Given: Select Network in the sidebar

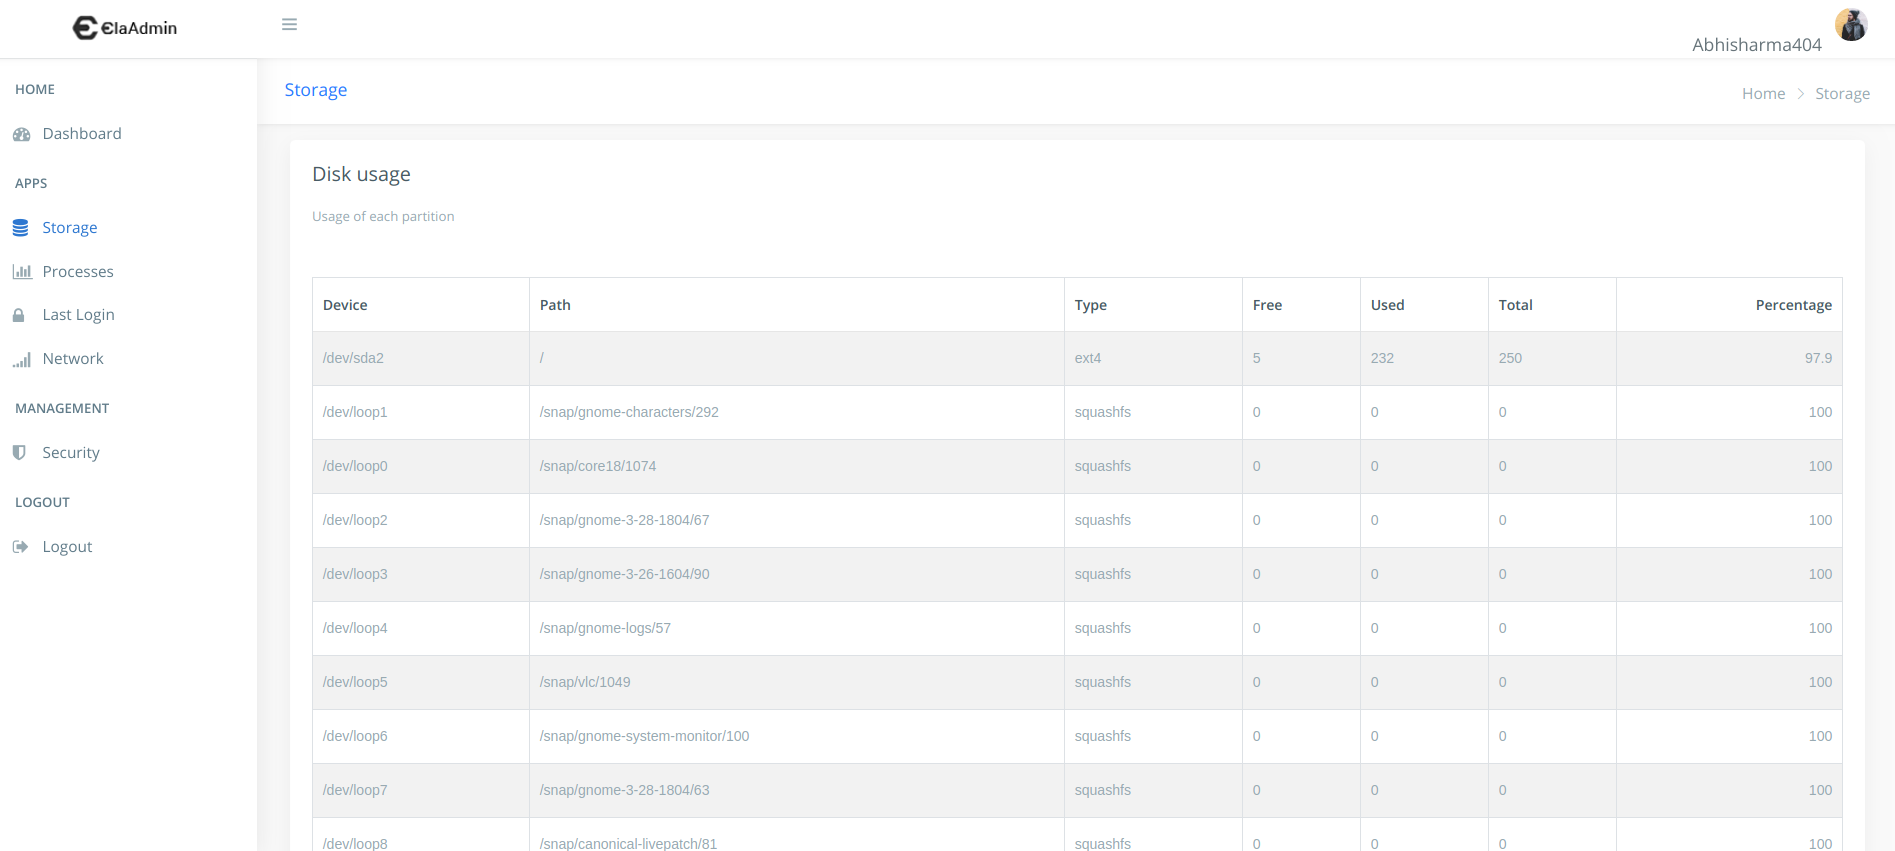Looking at the screenshot, I should pyautogui.click(x=73, y=359).
